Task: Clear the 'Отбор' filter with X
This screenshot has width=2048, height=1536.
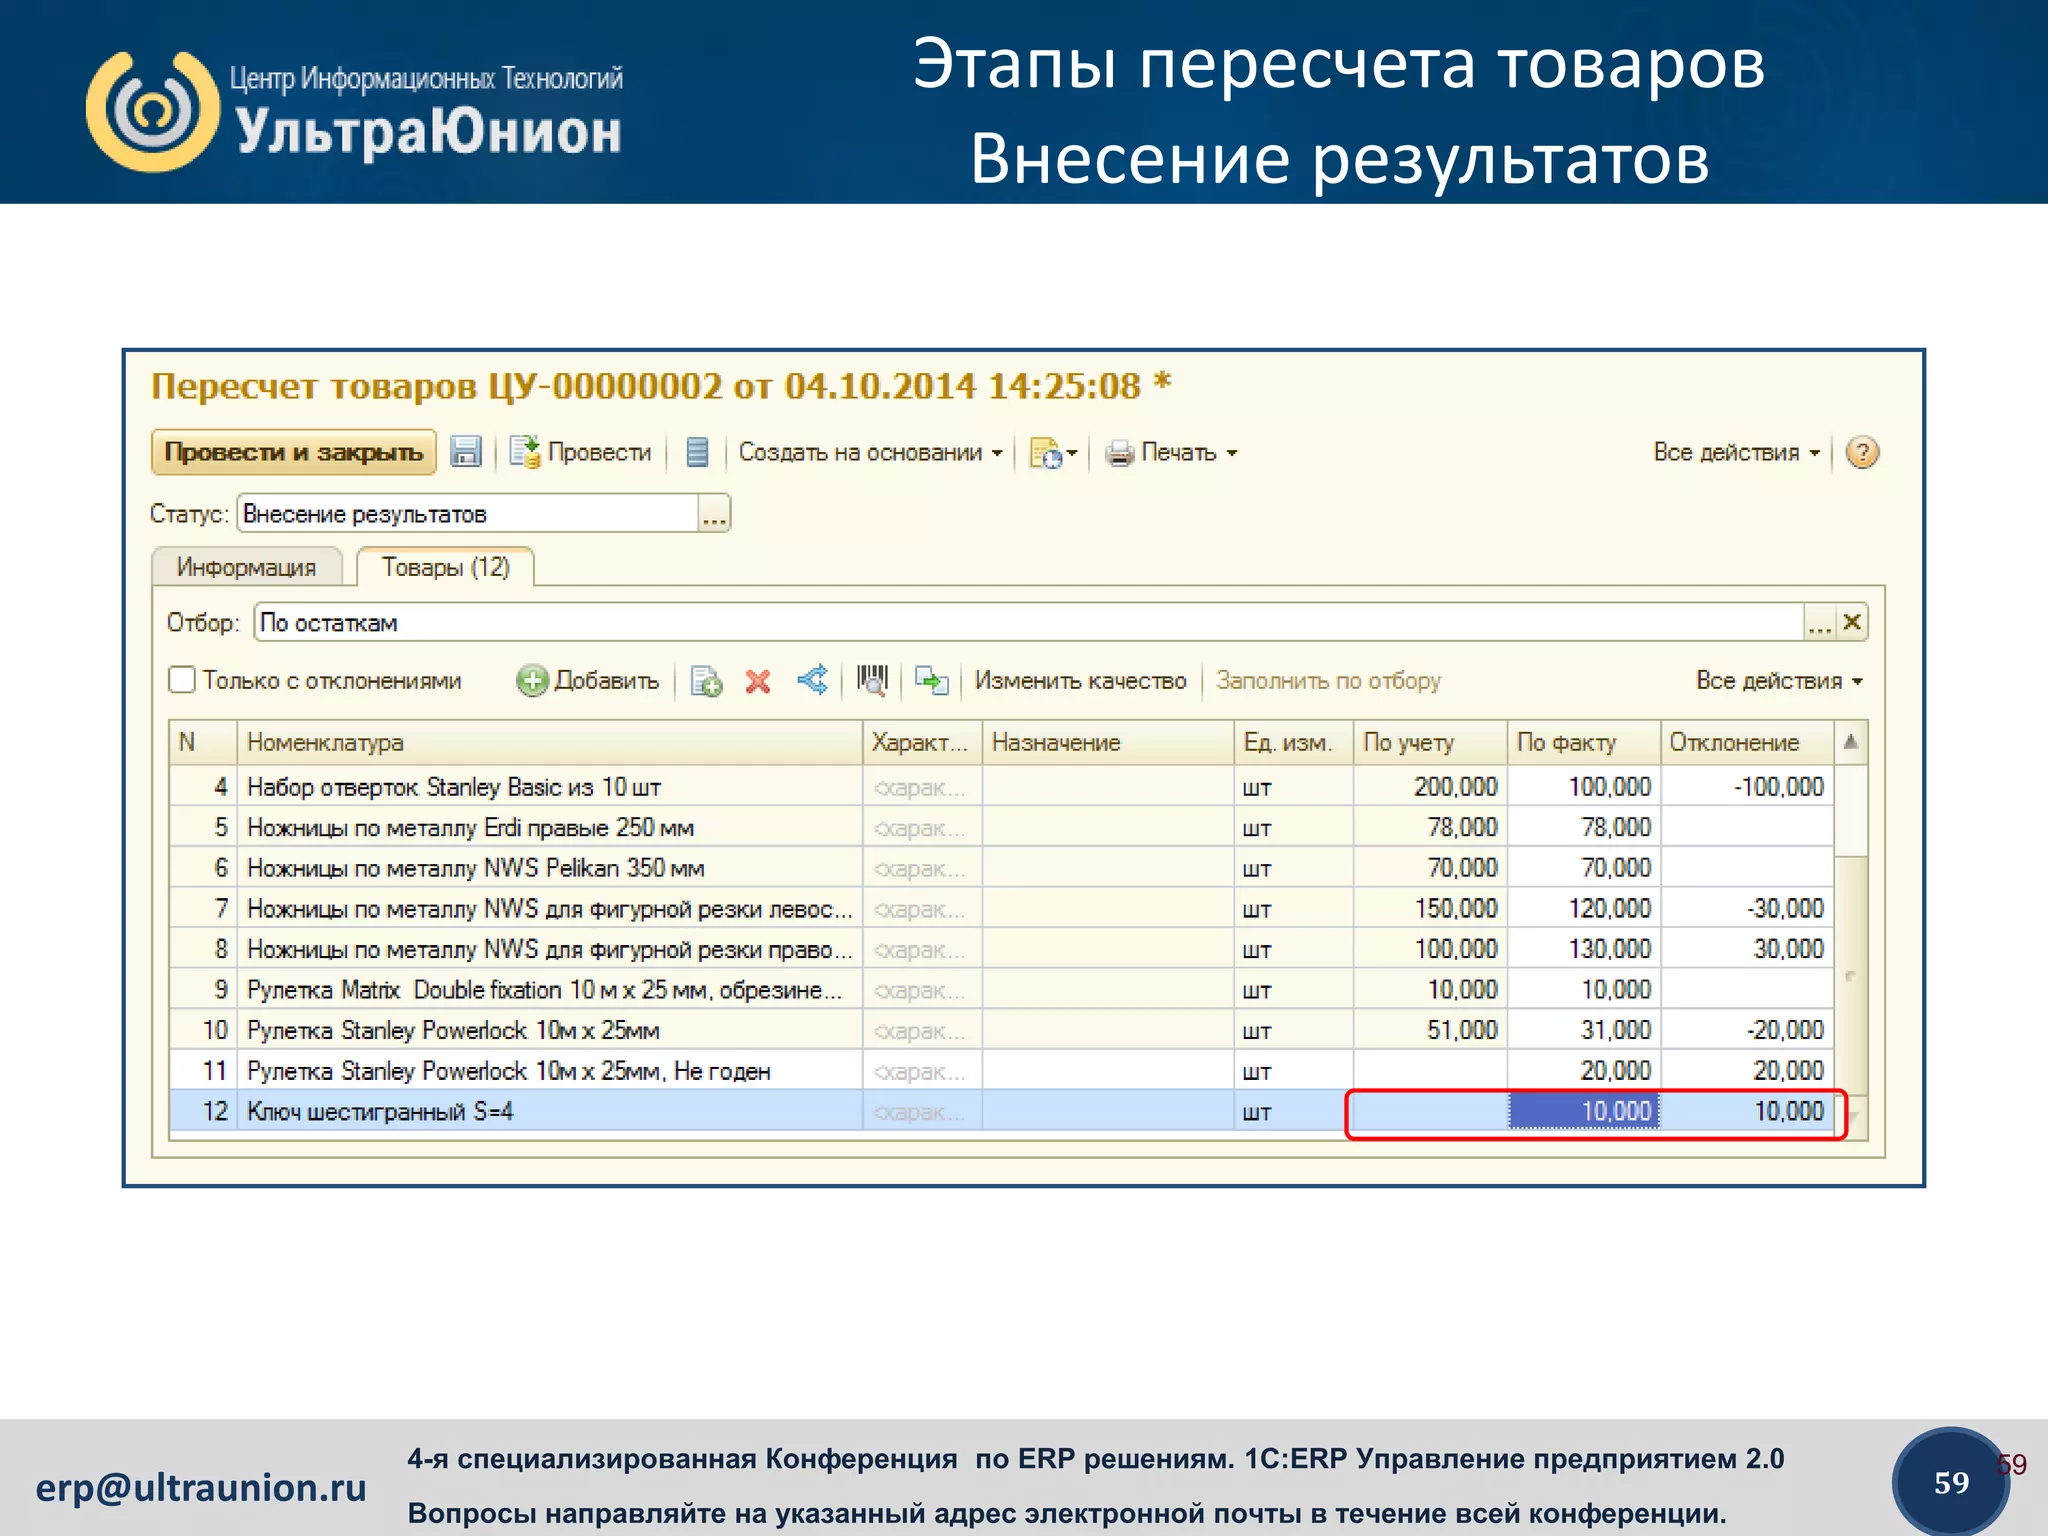Action: click(x=1852, y=622)
